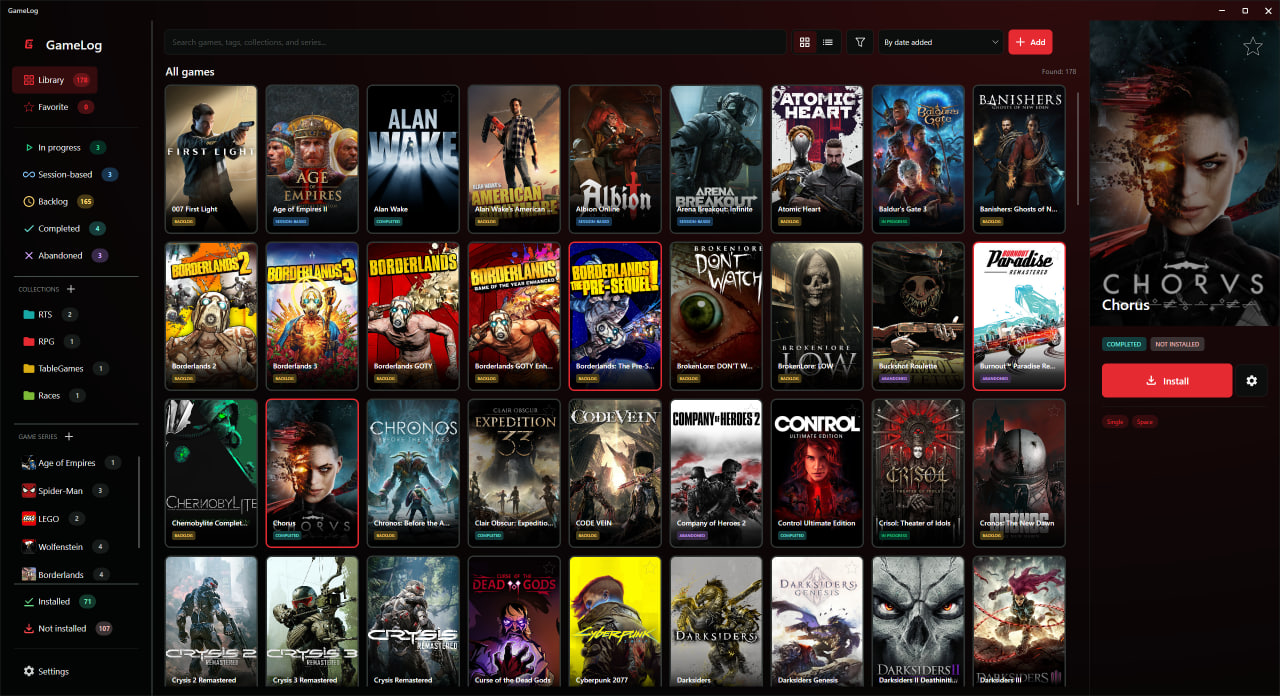
Task: Select Burnout Paradise Remastered card
Action: [1019, 316]
